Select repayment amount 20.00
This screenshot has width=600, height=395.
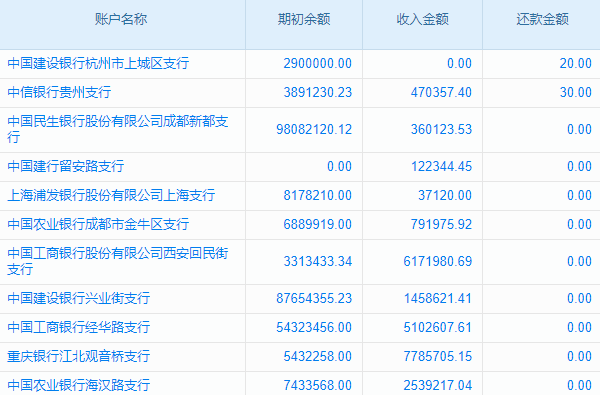tap(576, 64)
